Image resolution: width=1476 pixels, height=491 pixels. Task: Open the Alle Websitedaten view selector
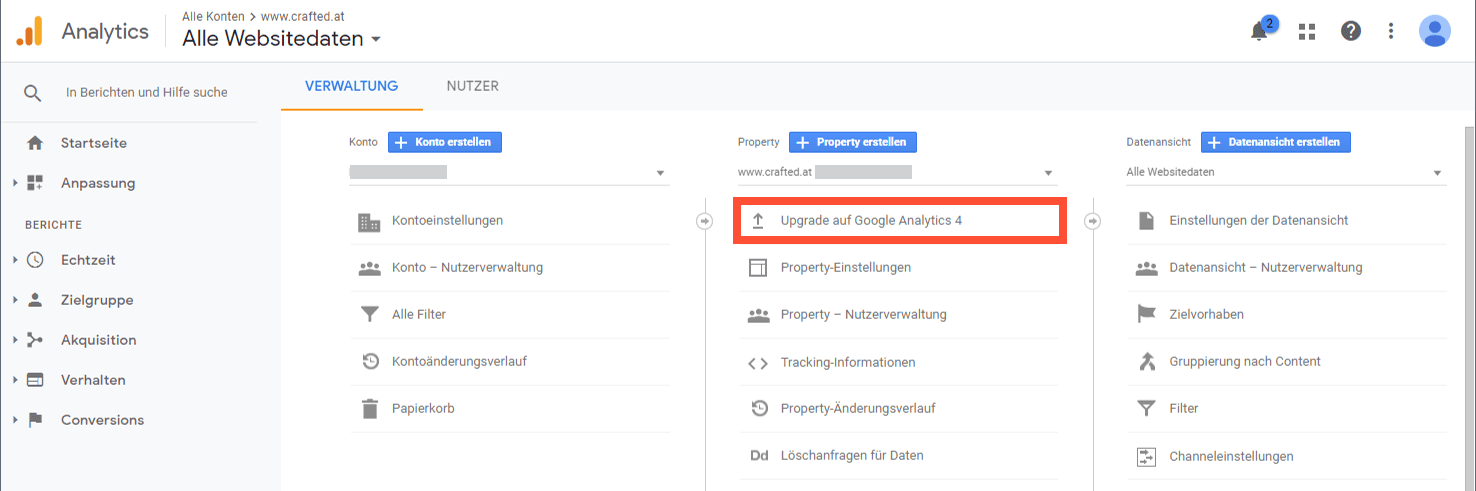(x=281, y=39)
